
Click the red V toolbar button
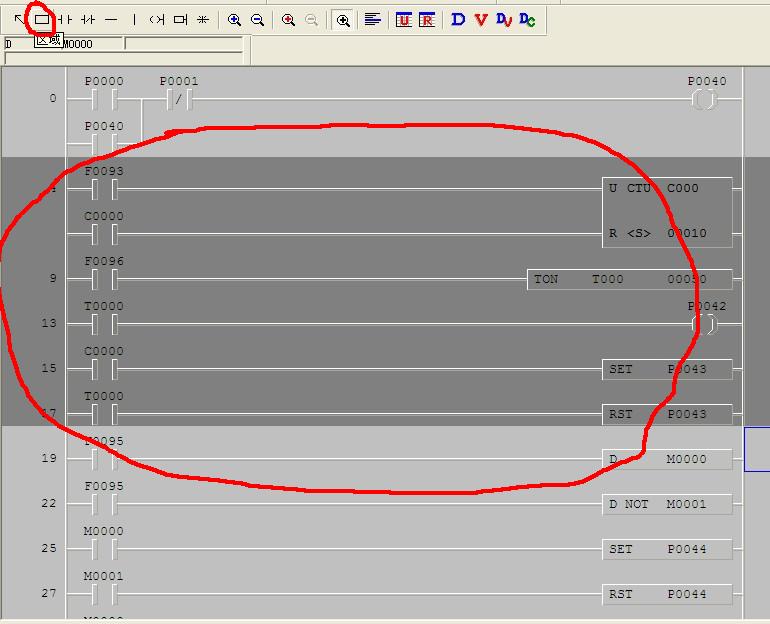click(480, 19)
